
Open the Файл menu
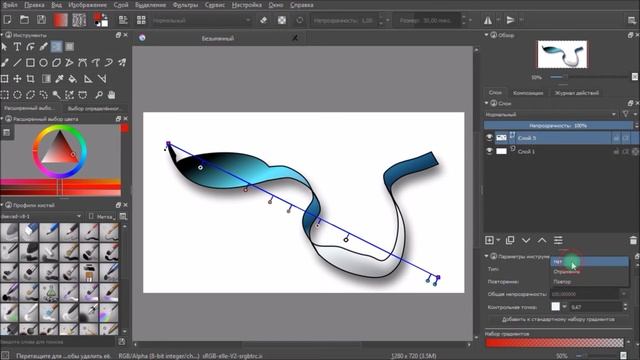pos(9,5)
